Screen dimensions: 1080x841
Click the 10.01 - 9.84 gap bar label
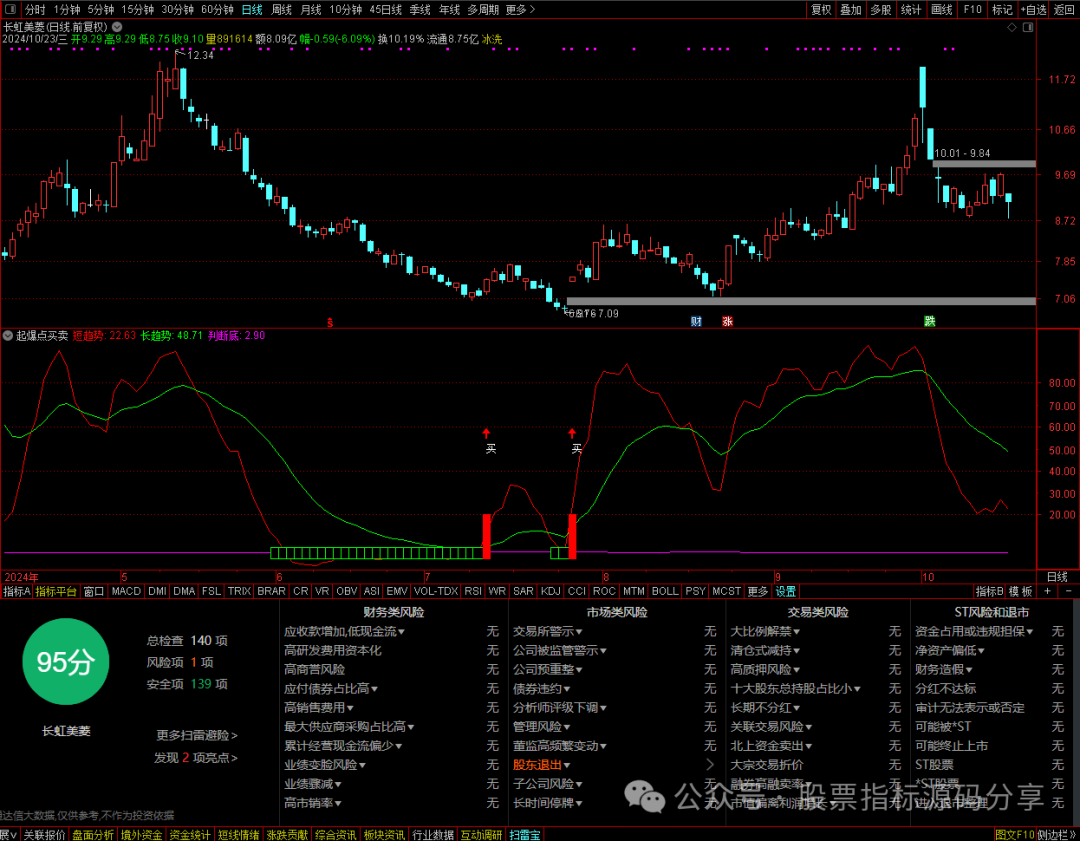point(962,153)
